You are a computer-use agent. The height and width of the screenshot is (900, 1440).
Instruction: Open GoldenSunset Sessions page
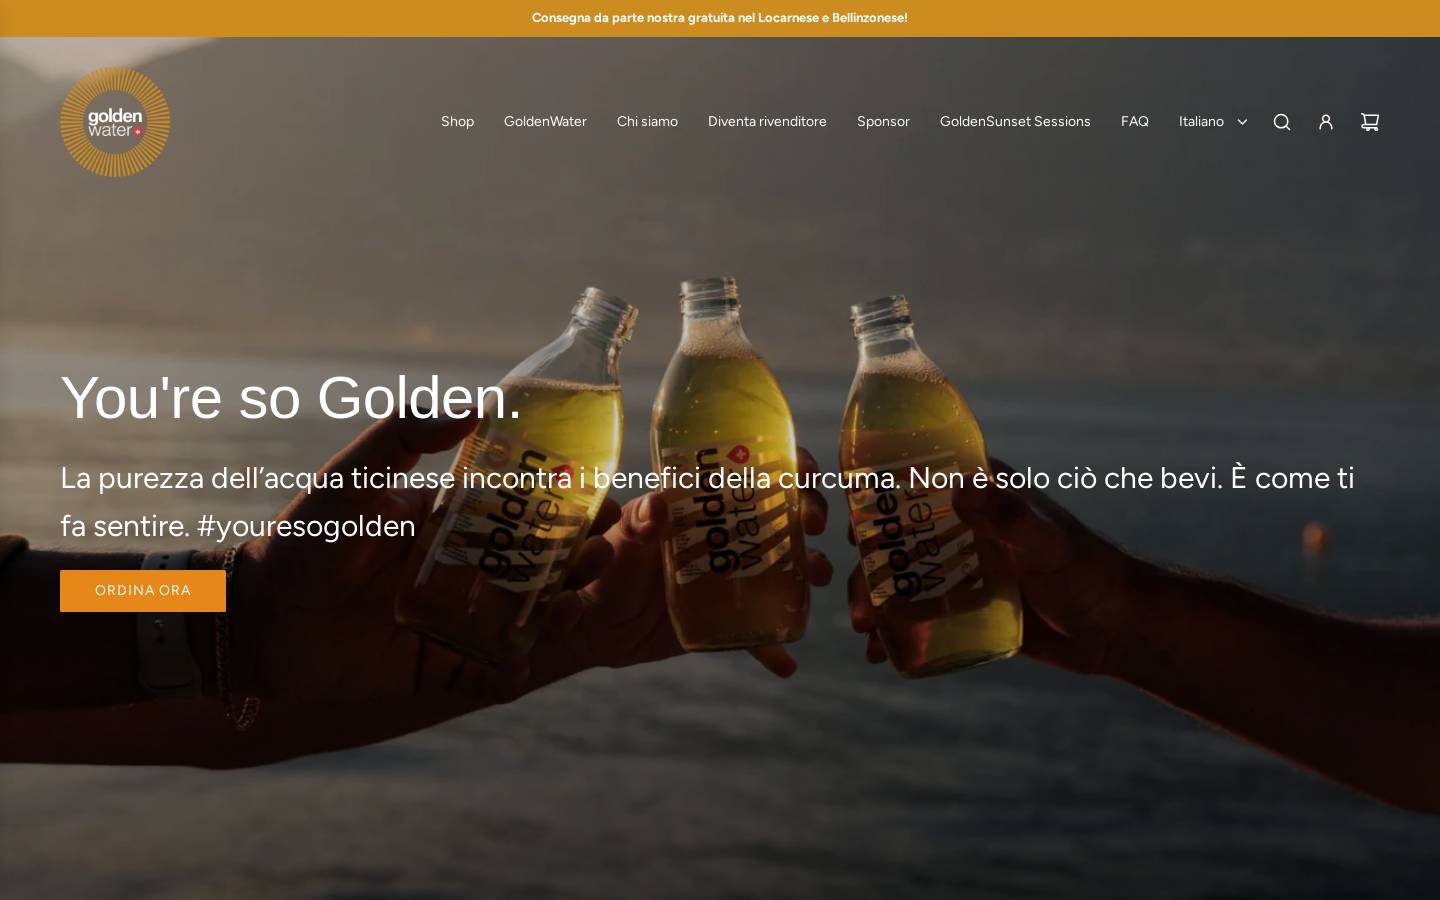click(1015, 122)
